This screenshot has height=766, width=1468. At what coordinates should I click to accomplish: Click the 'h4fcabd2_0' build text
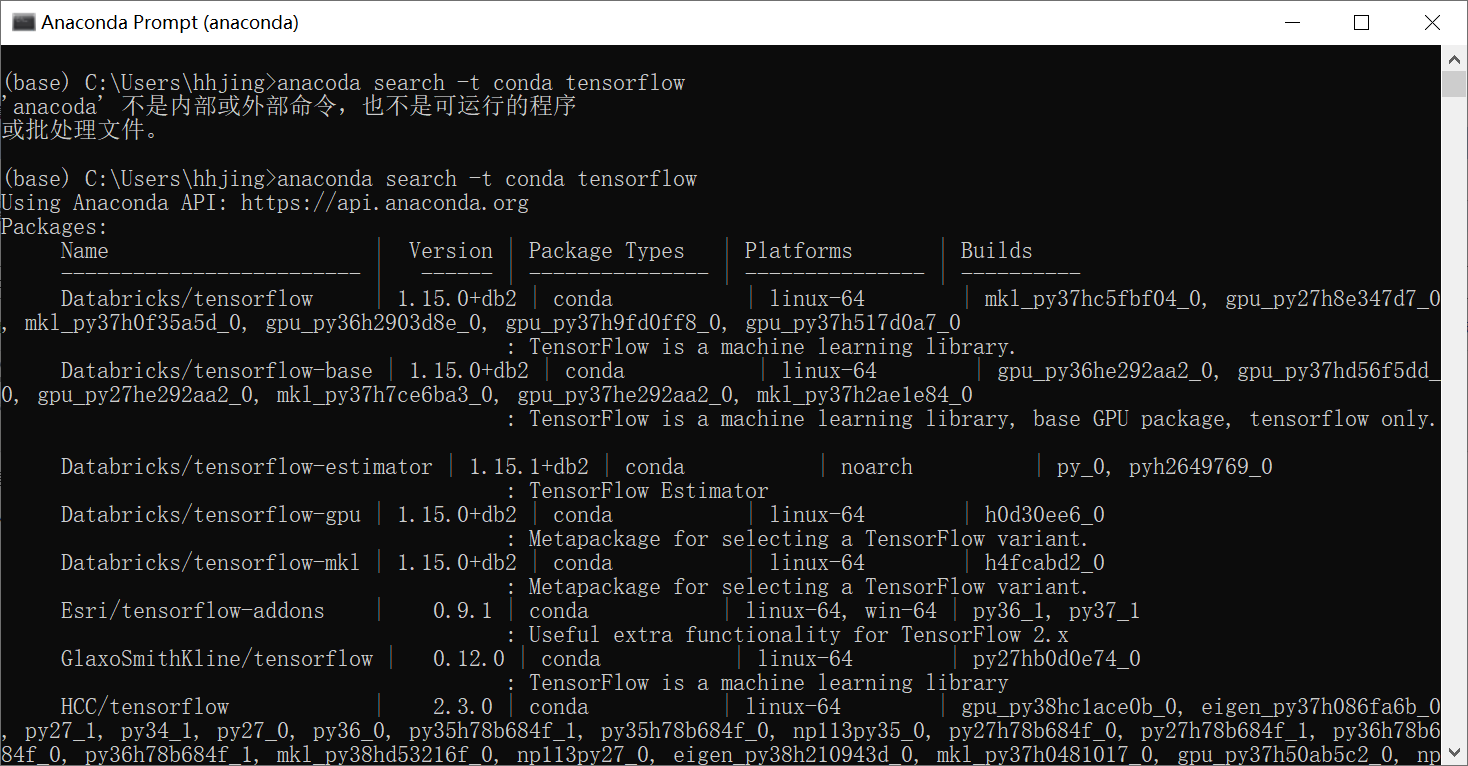(x=1045, y=563)
